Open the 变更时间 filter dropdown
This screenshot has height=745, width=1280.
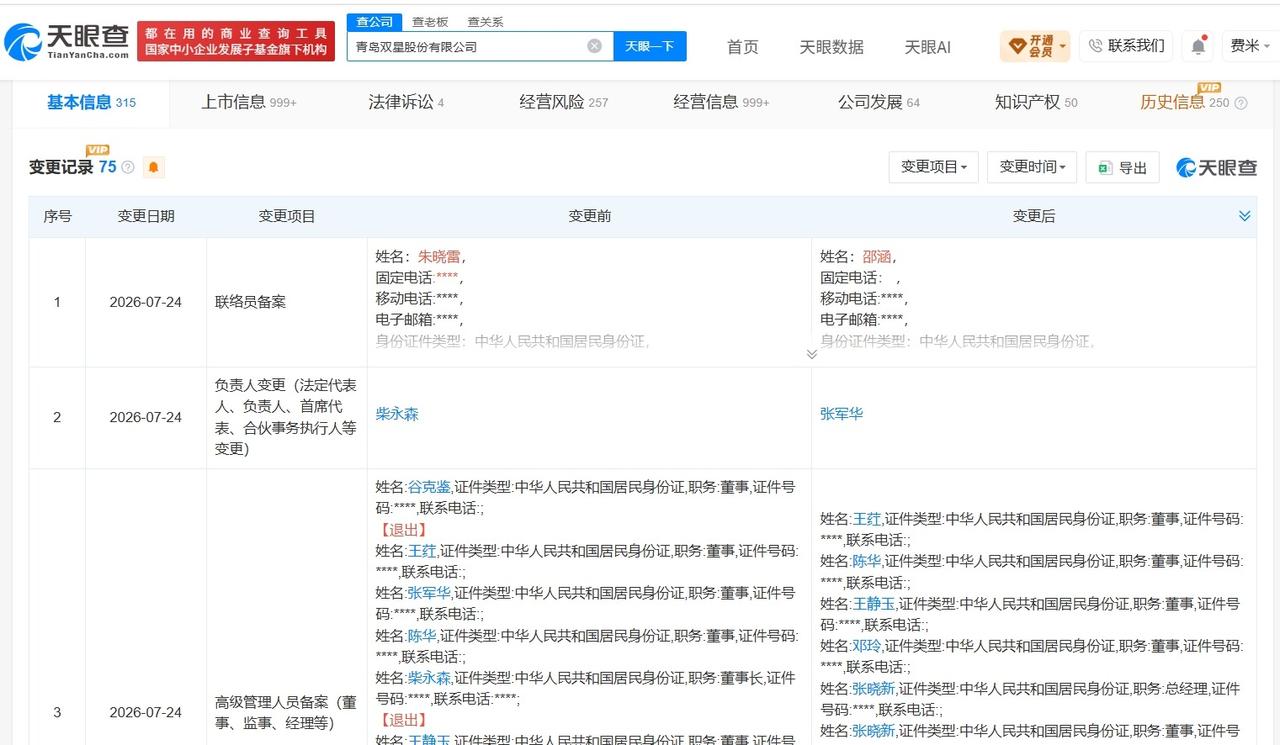[x=1032, y=167]
